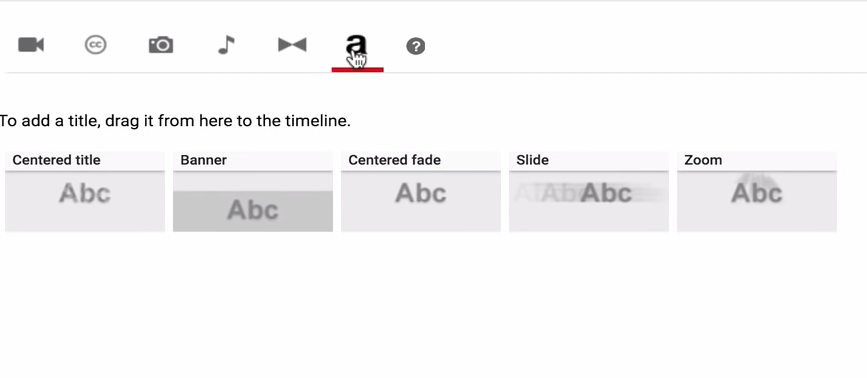Open the video camera clips tab
The height and width of the screenshot is (378, 867).
[31, 45]
